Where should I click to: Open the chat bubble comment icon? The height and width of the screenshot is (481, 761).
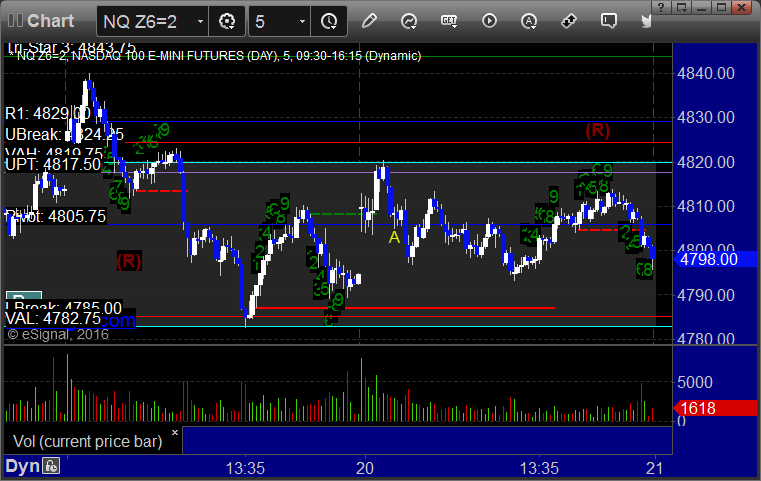[609, 21]
